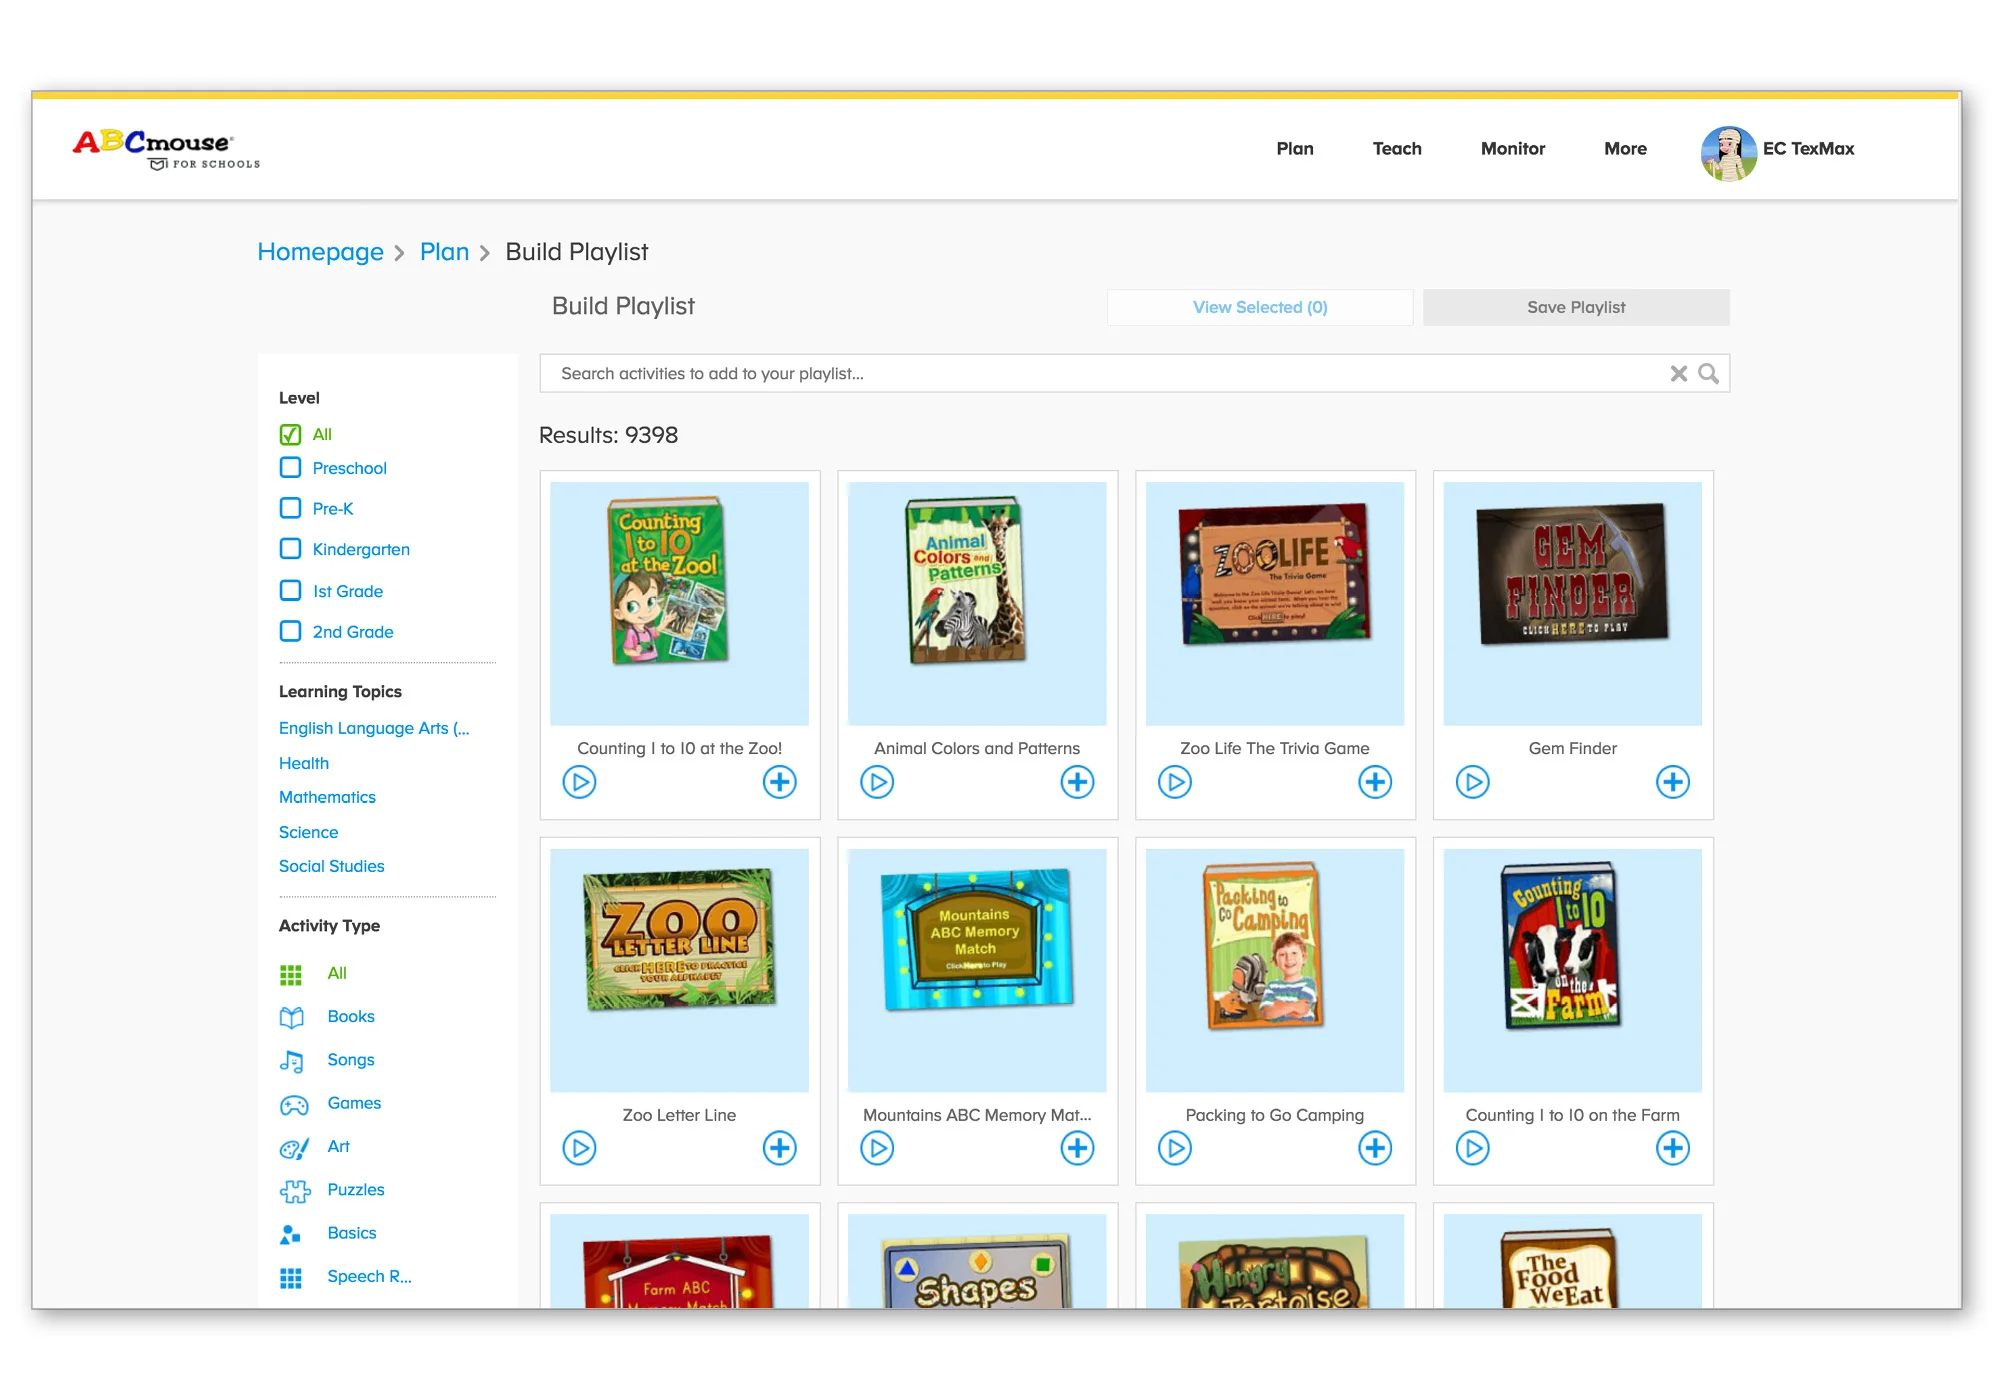This screenshot has height=1400, width=2000.
Task: Select the Games activity type label
Action: 354,1103
